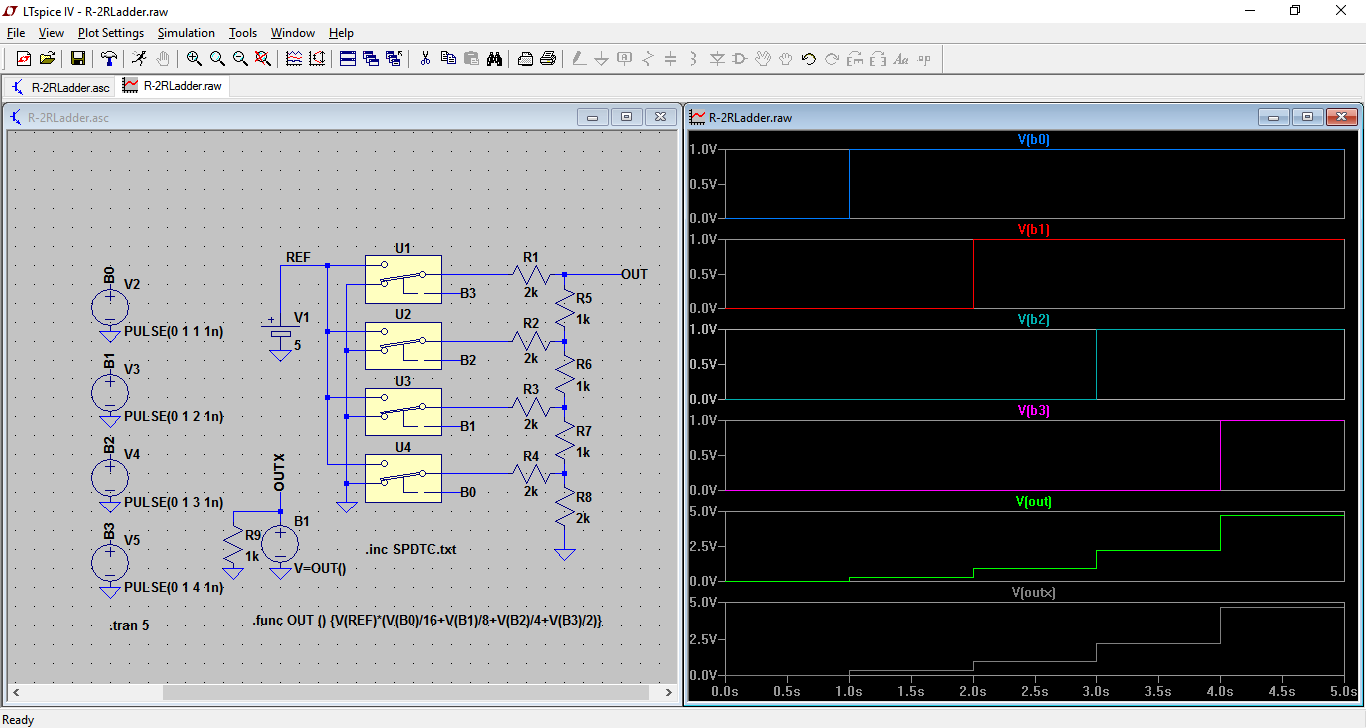Open the File menu

(x=16, y=33)
